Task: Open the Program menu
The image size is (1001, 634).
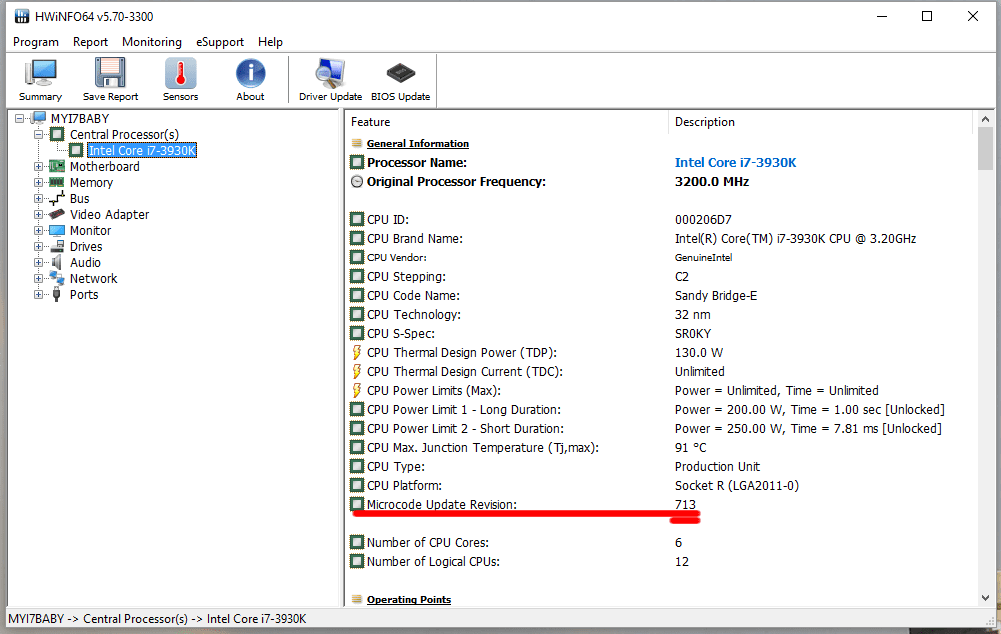Action: pyautogui.click(x=36, y=42)
